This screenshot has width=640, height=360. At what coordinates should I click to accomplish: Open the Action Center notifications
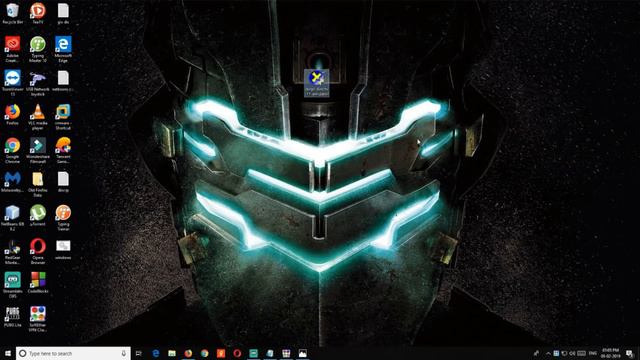click(630, 353)
